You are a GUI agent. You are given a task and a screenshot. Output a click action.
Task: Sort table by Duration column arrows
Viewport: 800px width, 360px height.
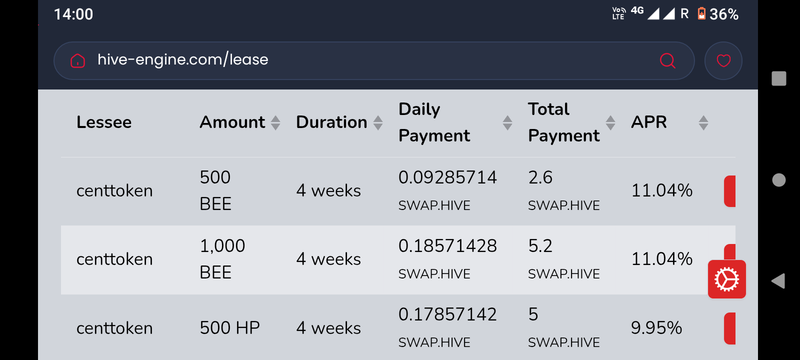378,122
